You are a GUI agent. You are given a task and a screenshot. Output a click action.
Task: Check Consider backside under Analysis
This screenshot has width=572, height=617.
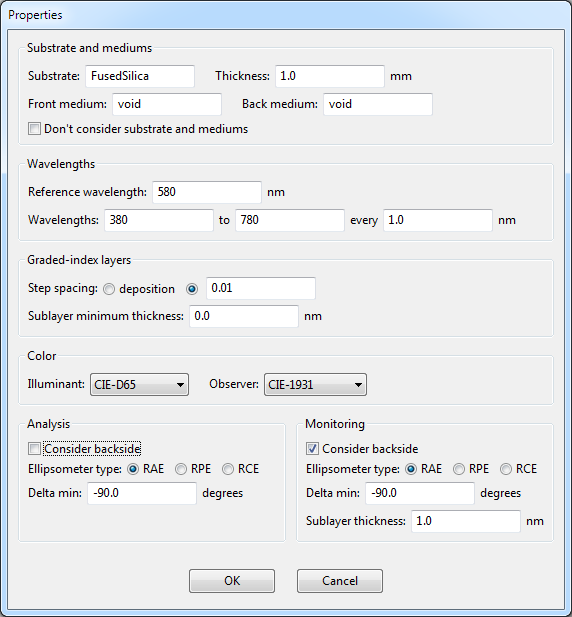click(34, 449)
